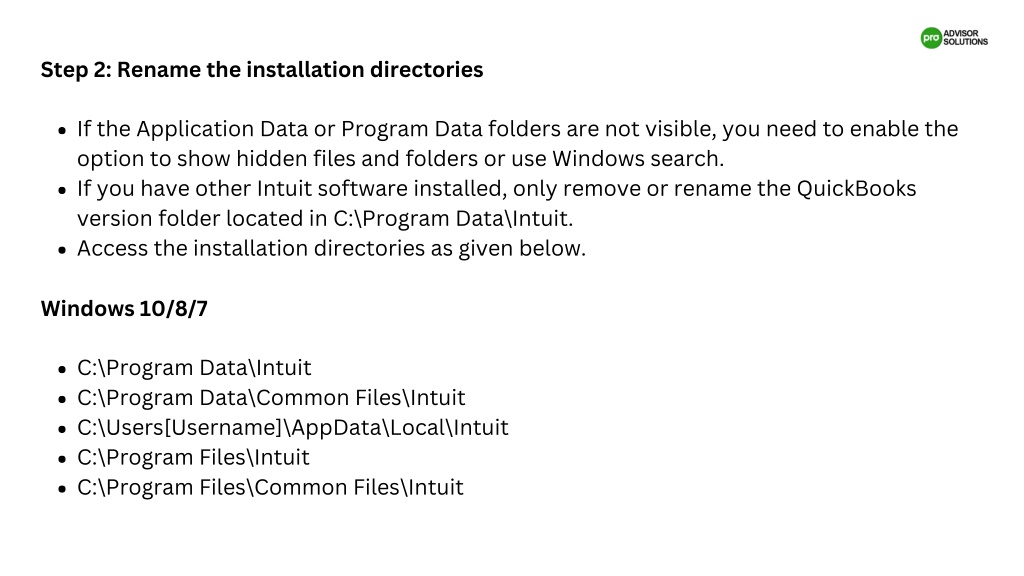1024x576 pixels.
Task: Click the 'Step 2: Rename the installation directories' heading
Action: pos(262,70)
